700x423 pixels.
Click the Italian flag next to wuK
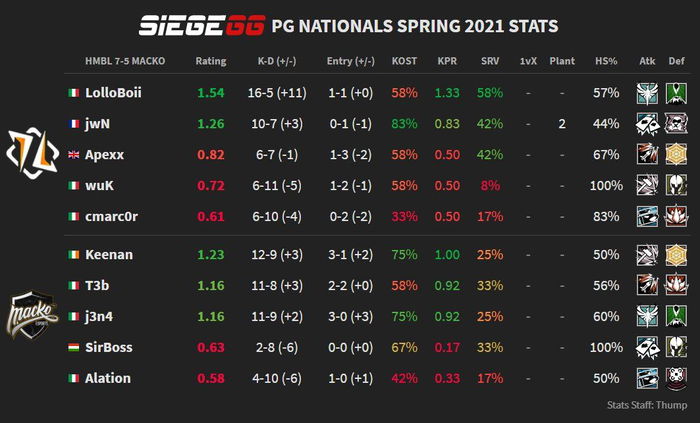[74, 186]
